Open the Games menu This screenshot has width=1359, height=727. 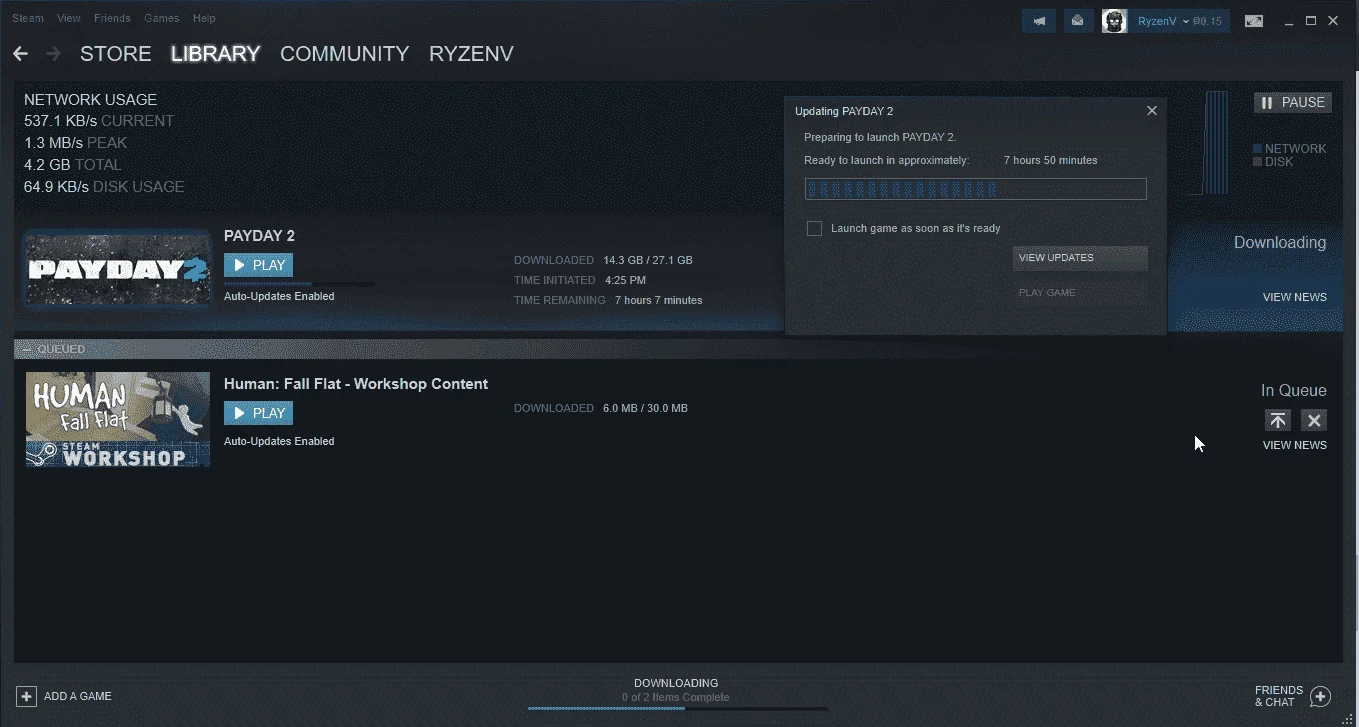coord(162,18)
